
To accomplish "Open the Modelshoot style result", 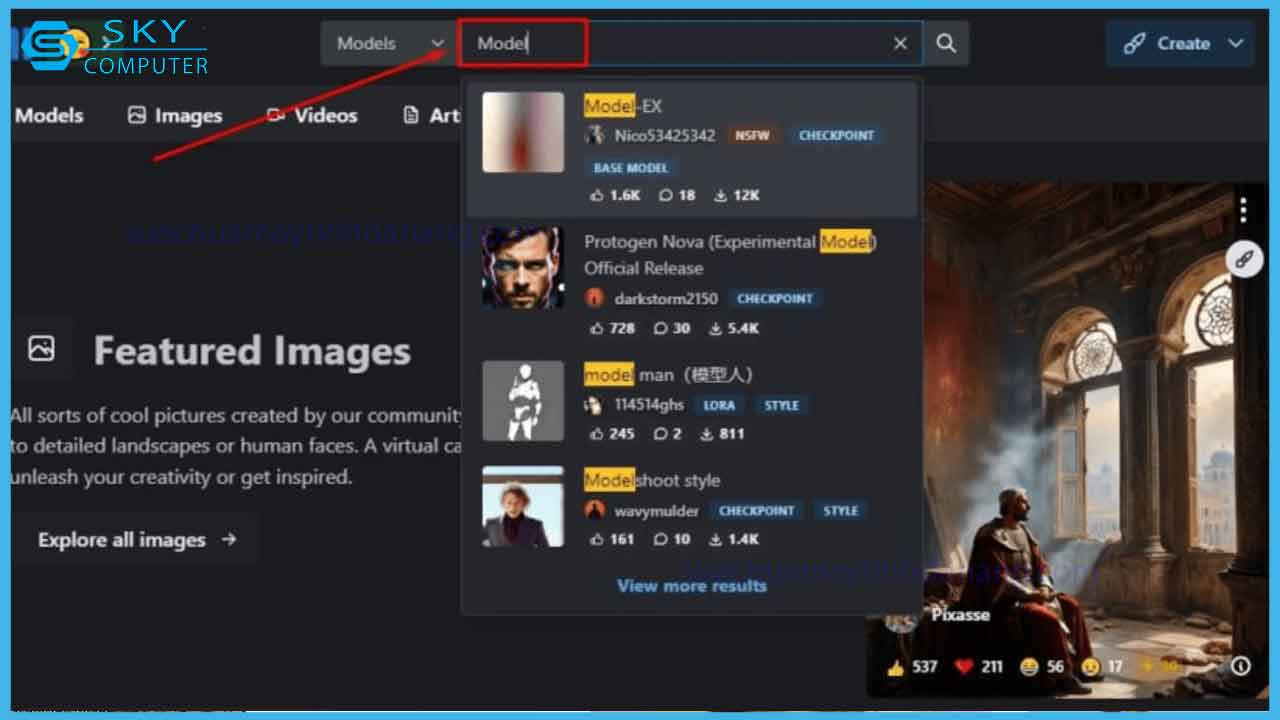I will 692,508.
